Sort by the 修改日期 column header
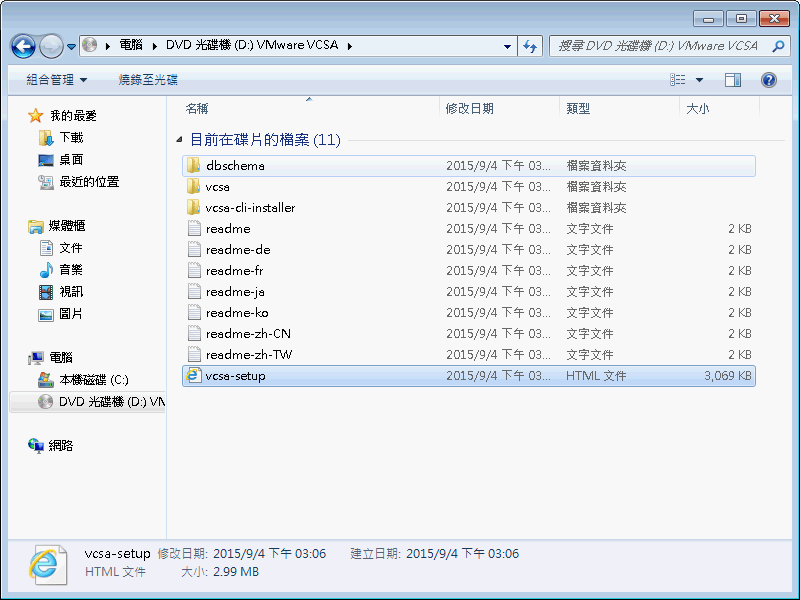 pyautogui.click(x=469, y=109)
